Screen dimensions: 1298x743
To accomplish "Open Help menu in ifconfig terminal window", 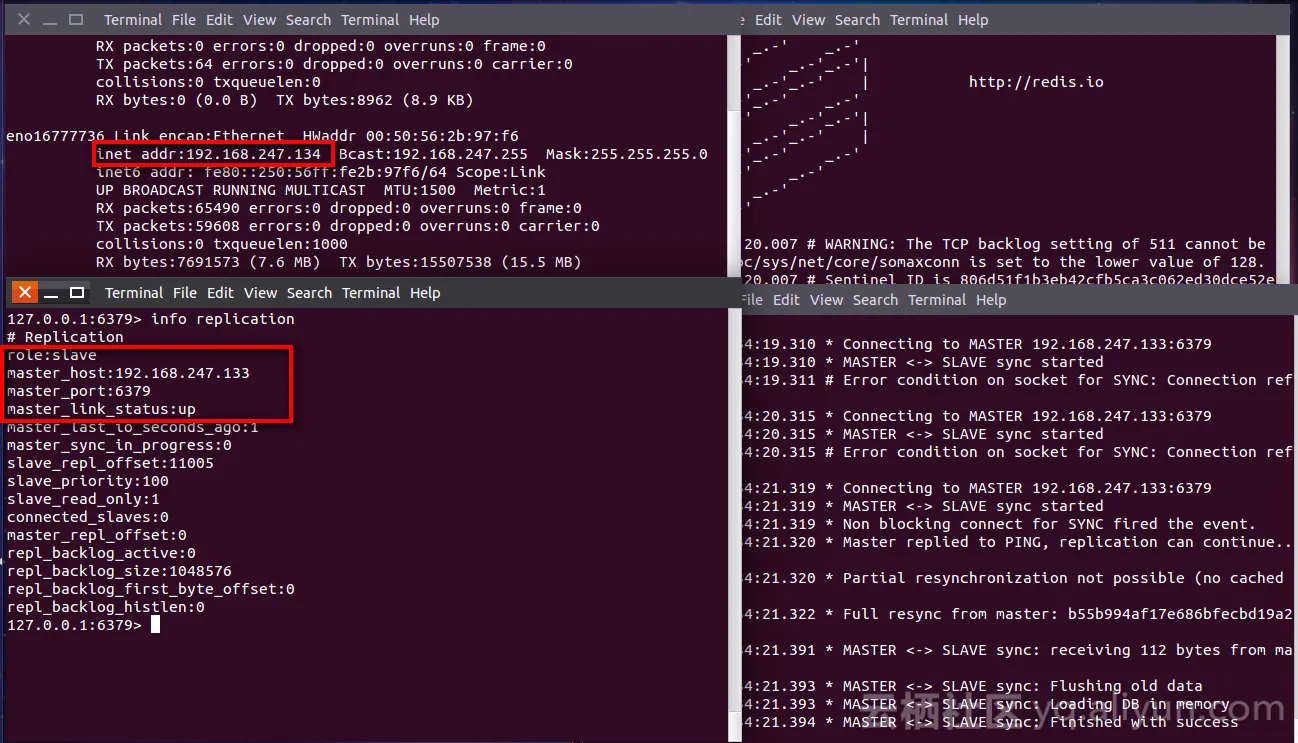I will coord(424,20).
